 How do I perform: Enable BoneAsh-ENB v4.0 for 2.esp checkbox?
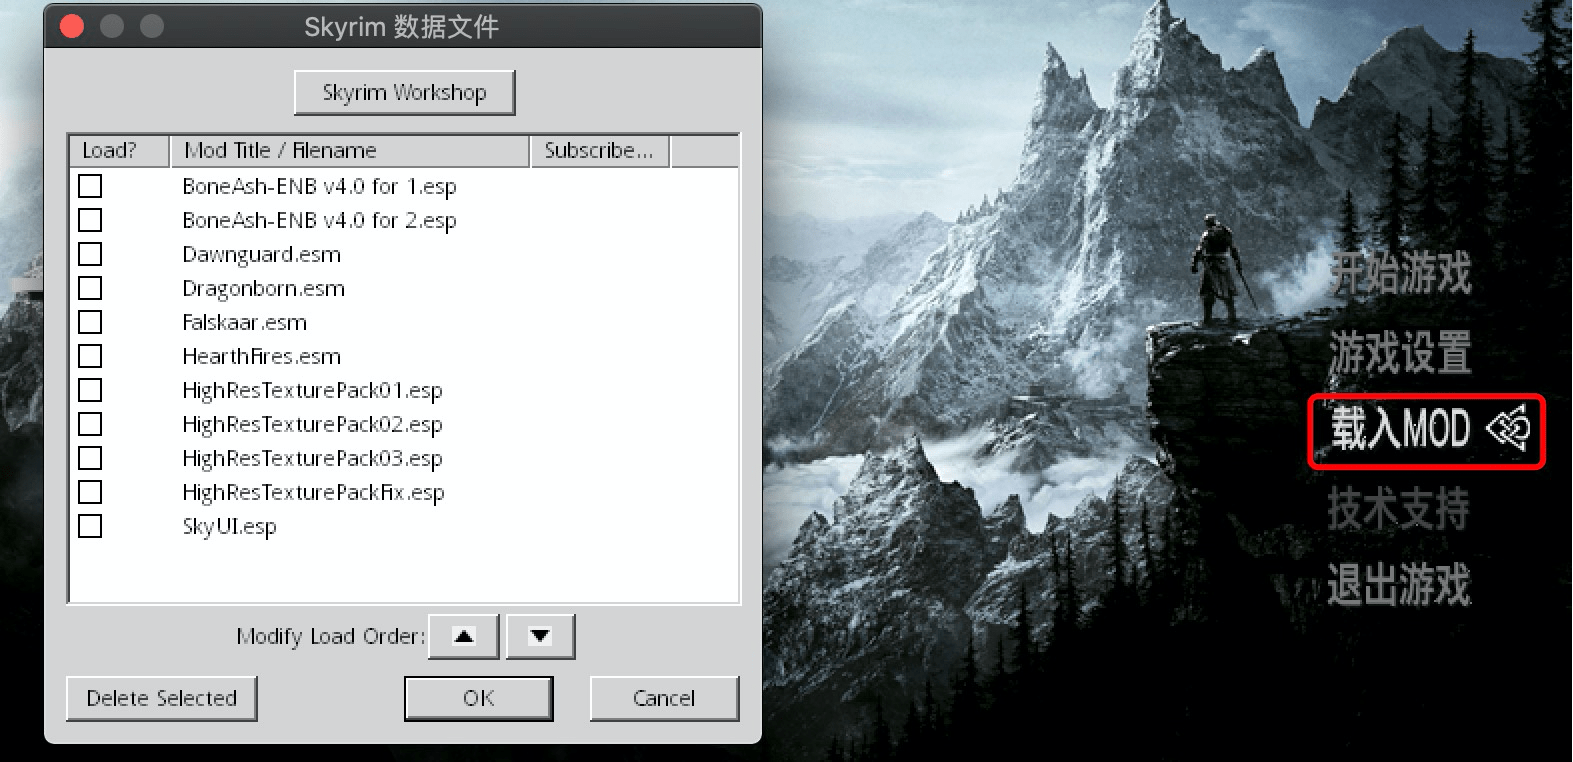point(90,220)
